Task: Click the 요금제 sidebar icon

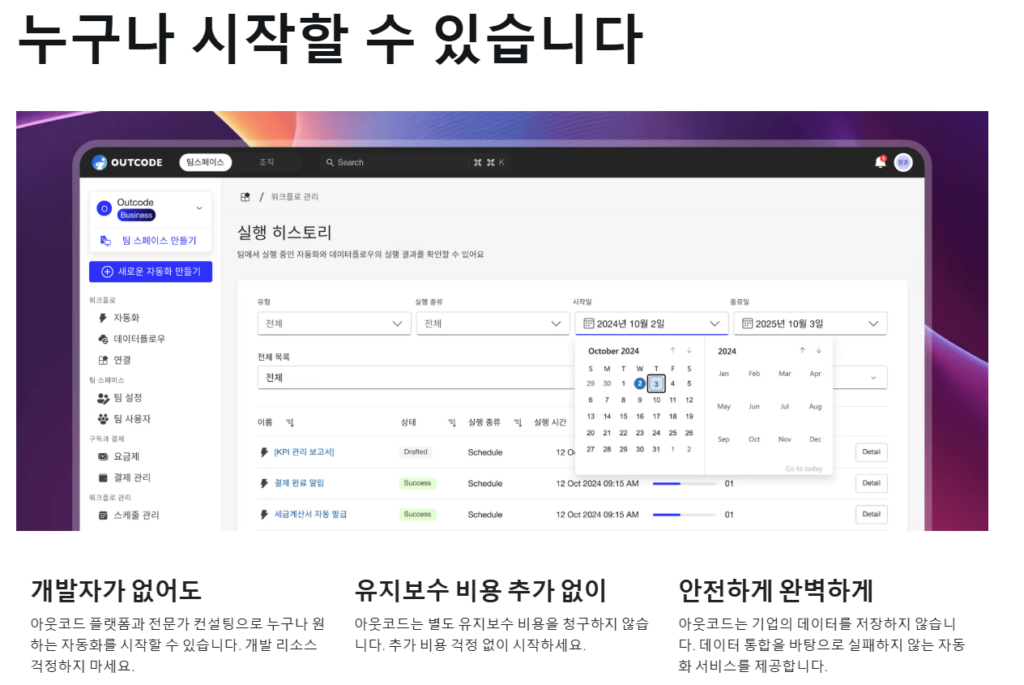Action: [103, 456]
